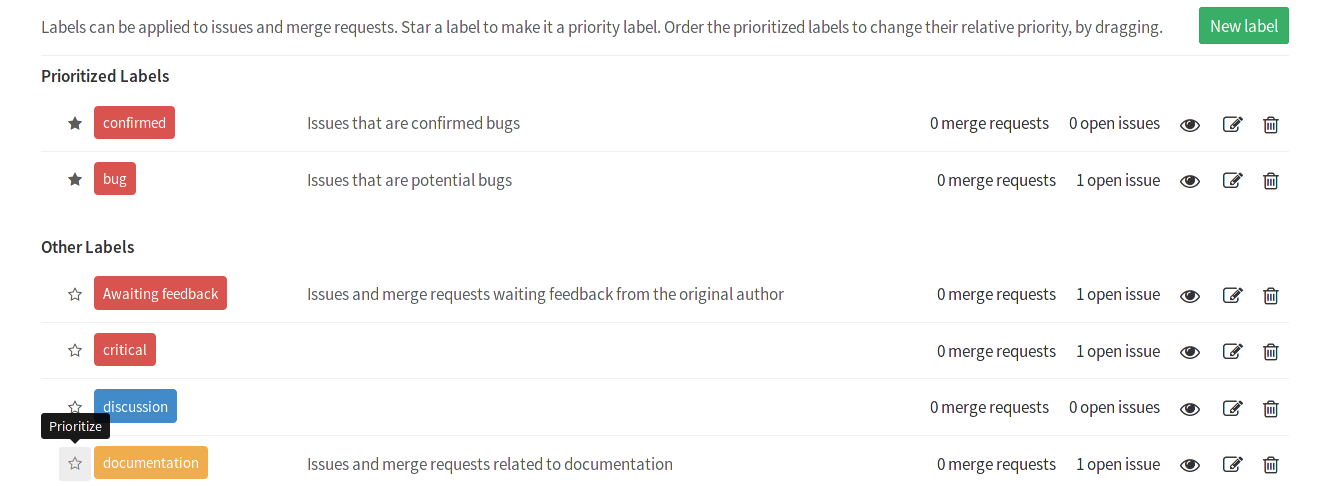Create a New label
This screenshot has height=486, width=1322.
point(1243,26)
